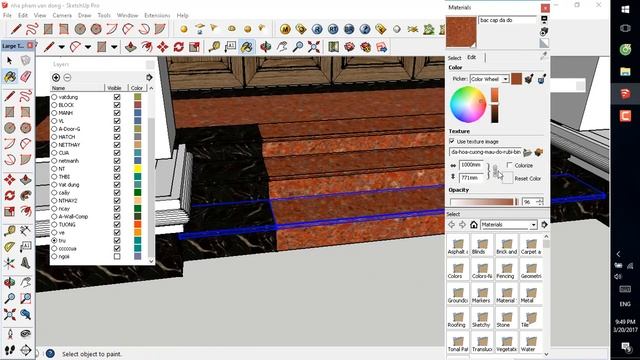This screenshot has height=360, width=640.
Task: Adjust the Opacity slider
Action: pos(484,202)
